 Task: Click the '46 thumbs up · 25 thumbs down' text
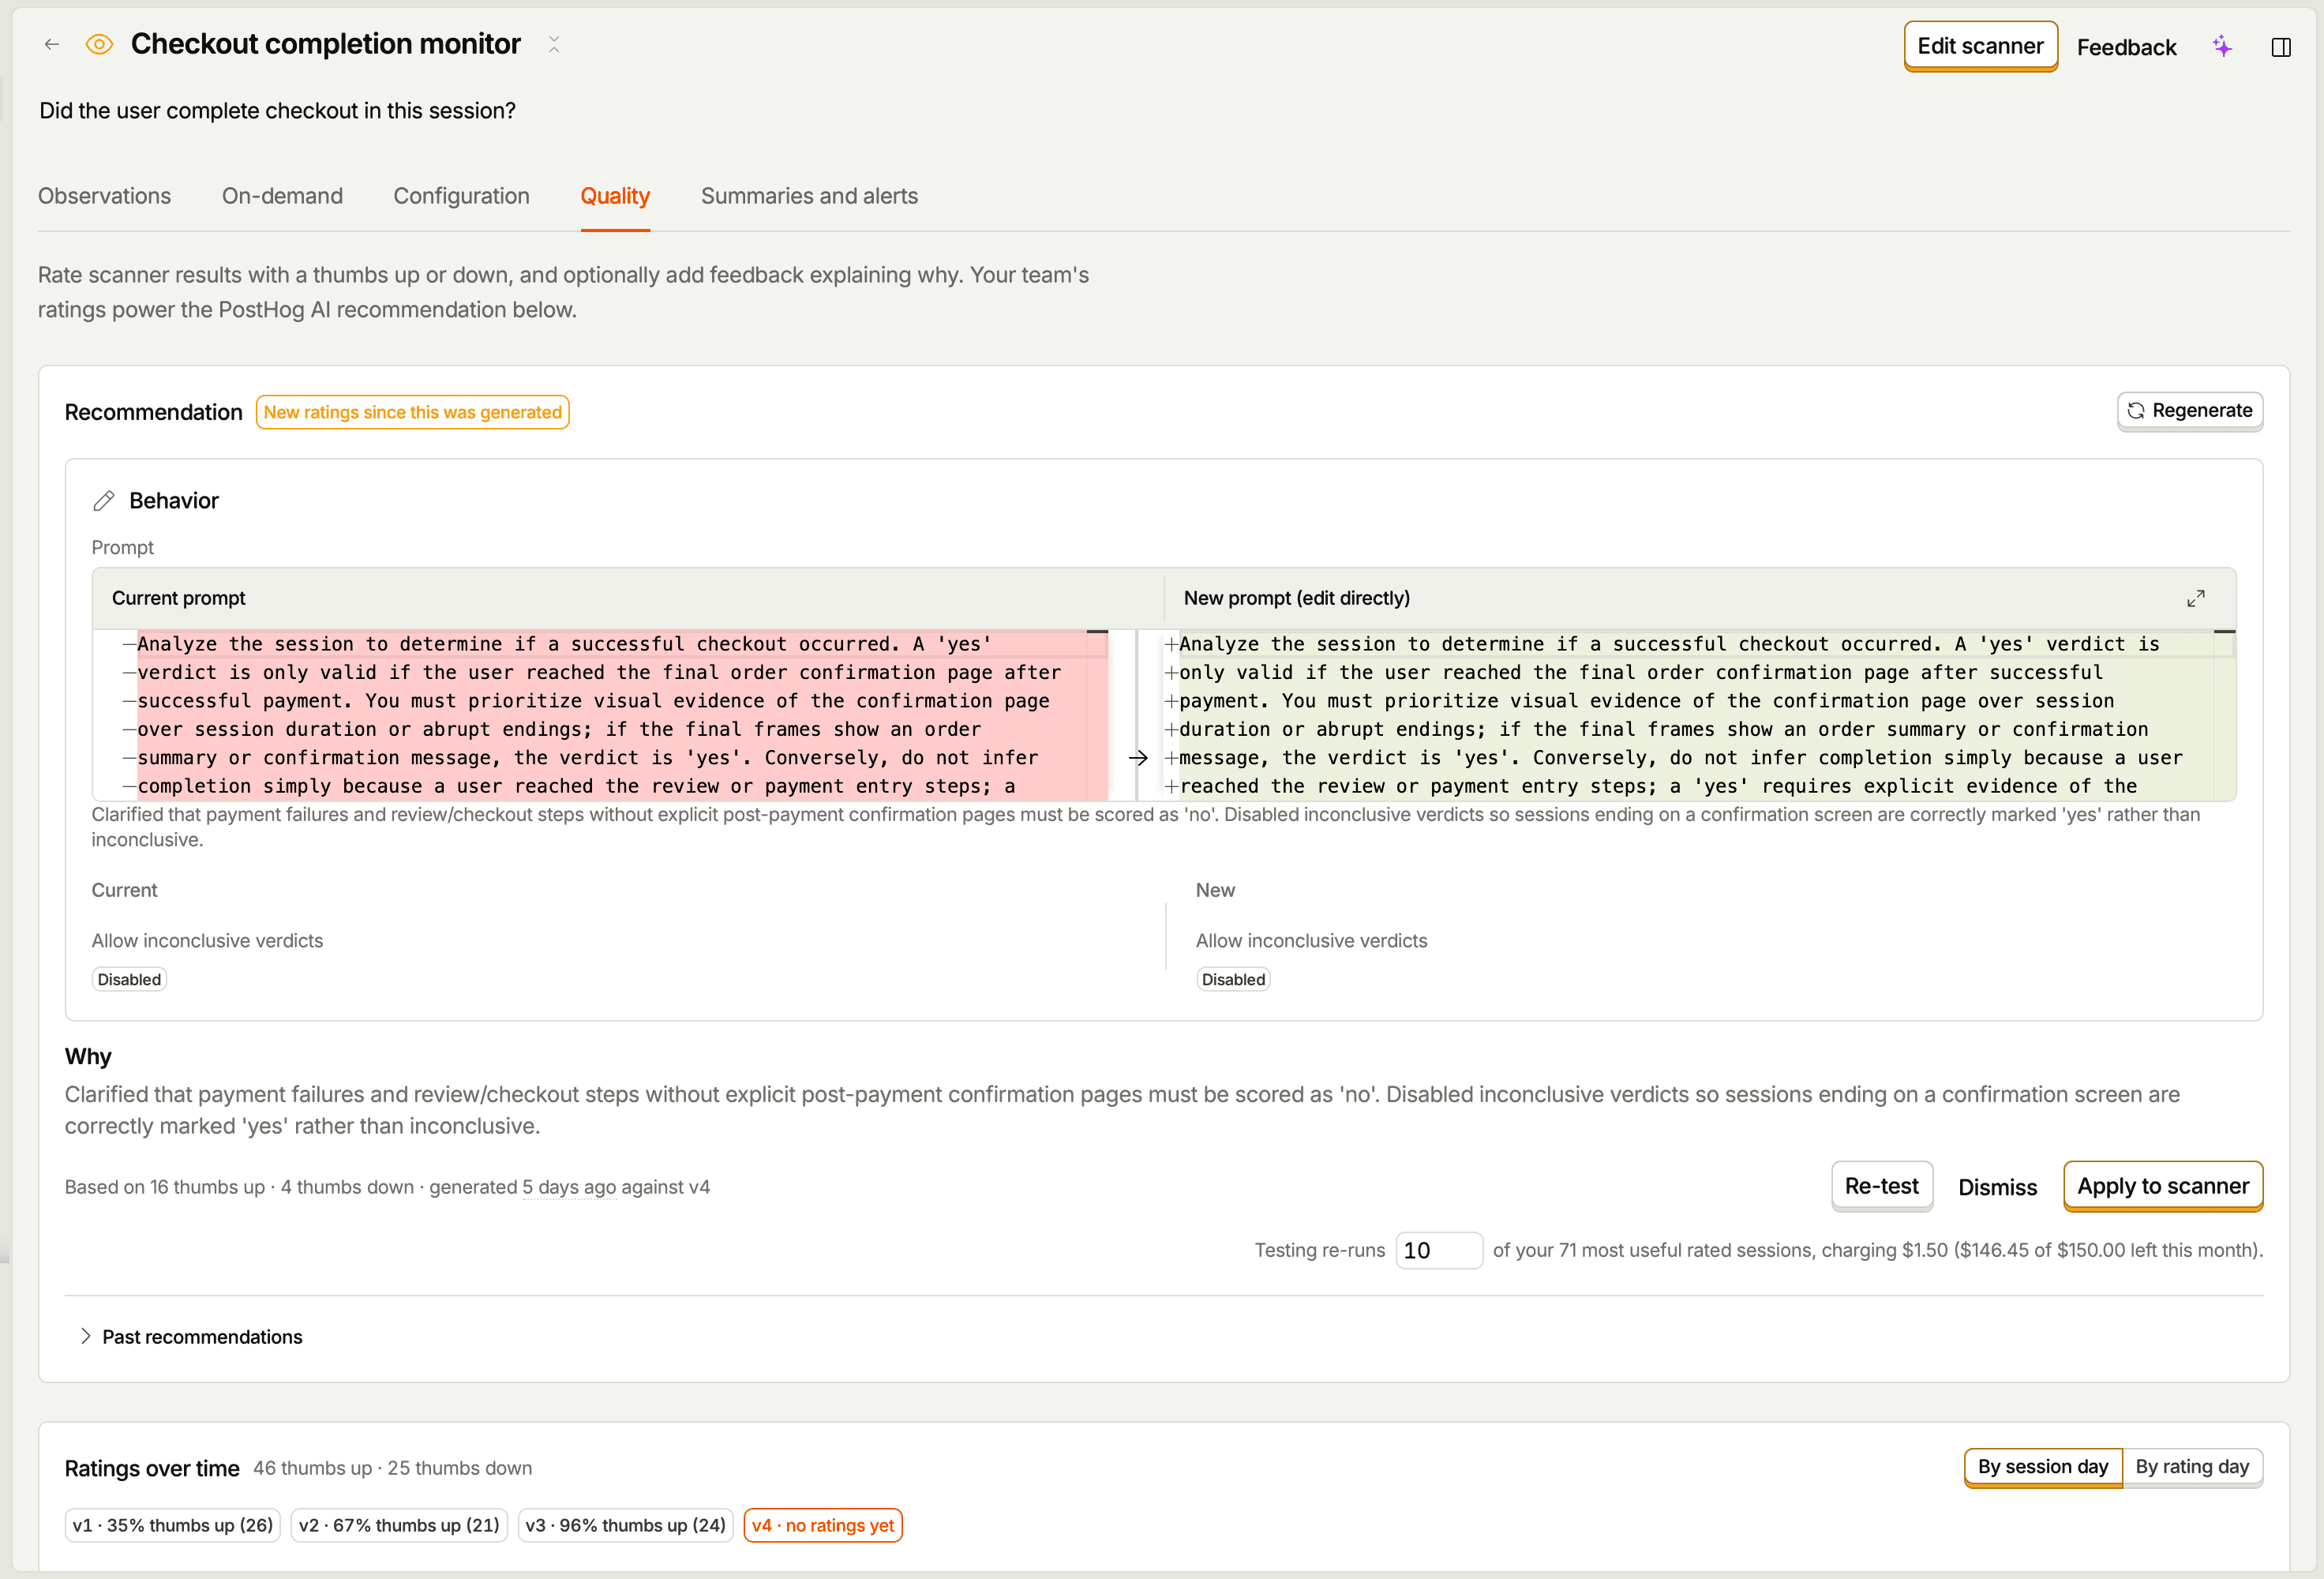point(392,1468)
